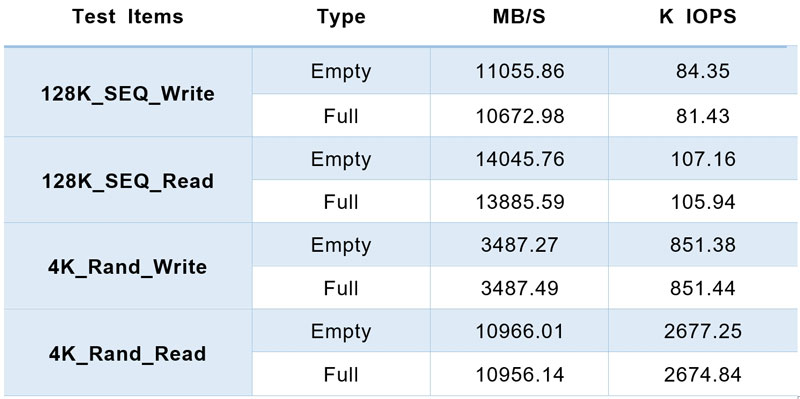Select the 4K_Rand_Write row label
The image size is (800, 399).
(x=128, y=267)
